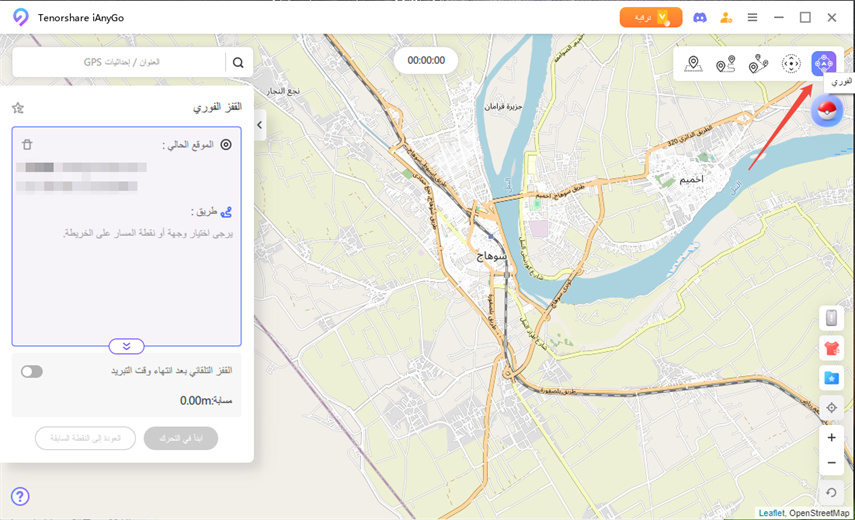Click the Leaflet attribution link
Image resolution: width=855 pixels, height=520 pixels.
(771, 513)
